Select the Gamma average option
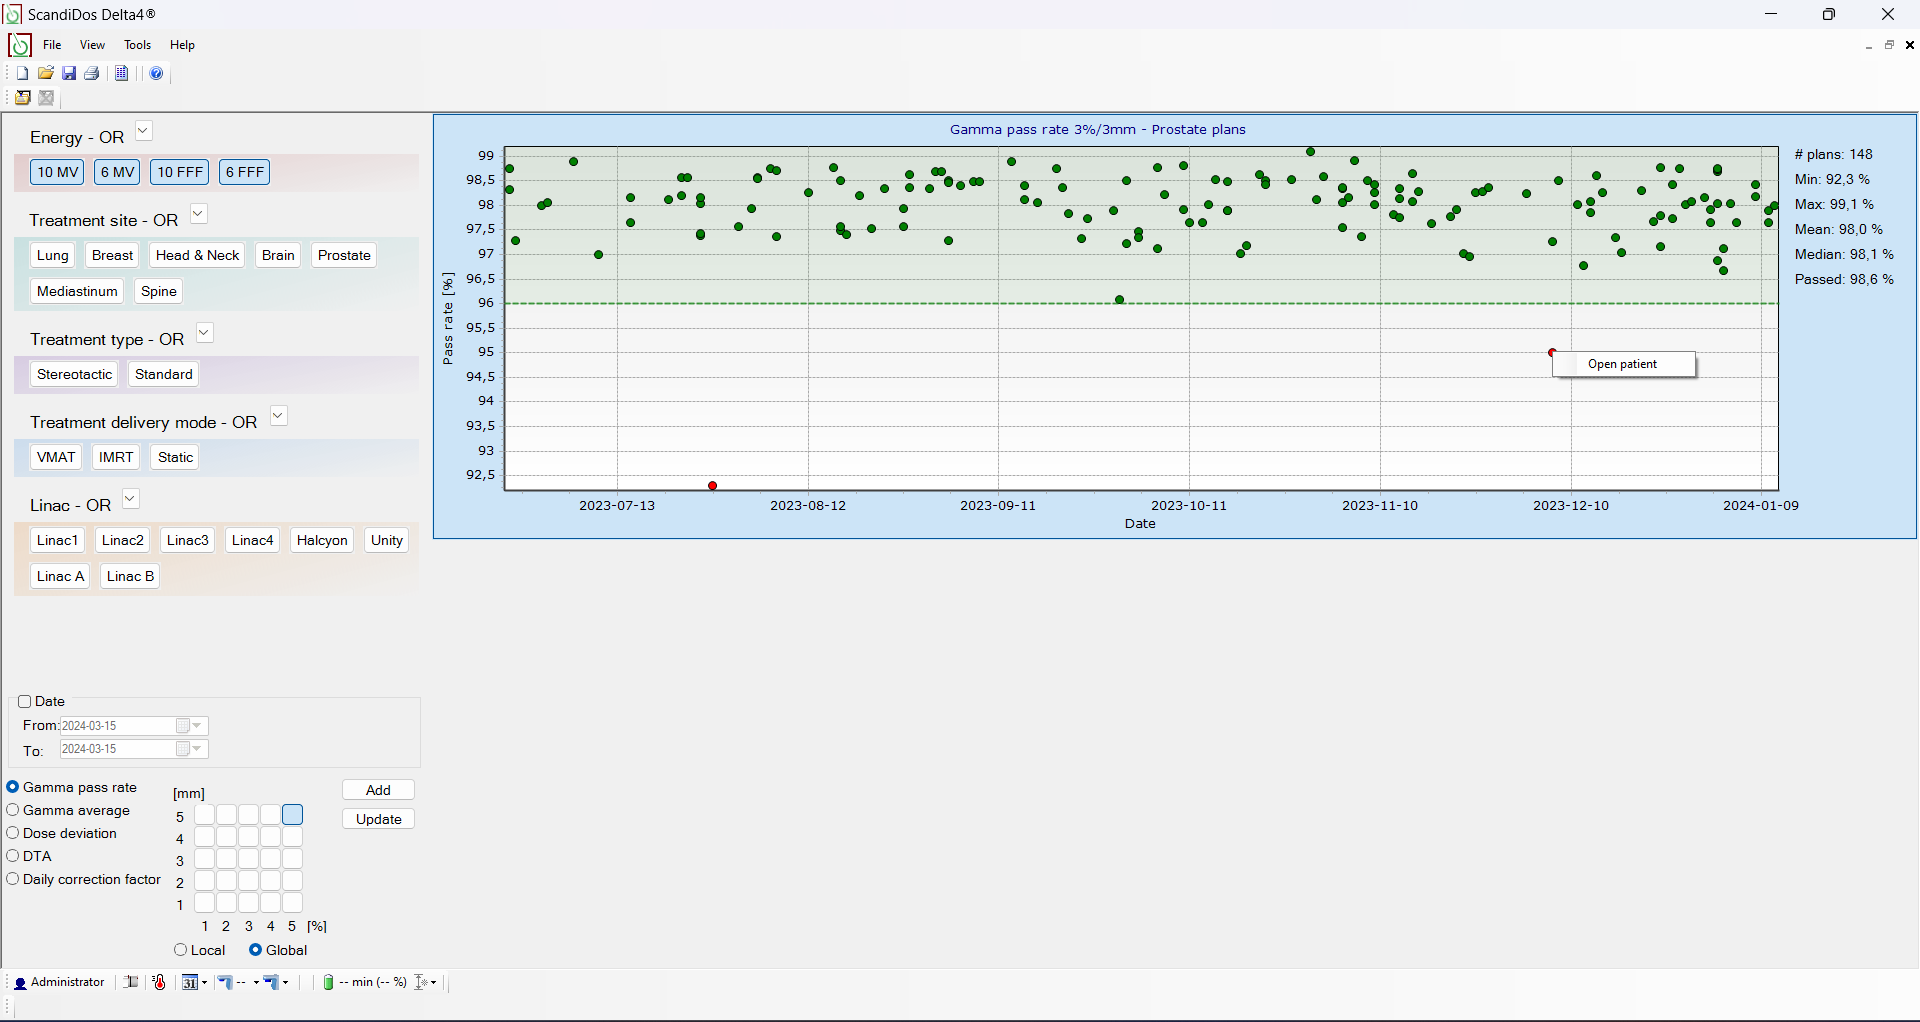The height and width of the screenshot is (1022, 1920). (x=13, y=810)
